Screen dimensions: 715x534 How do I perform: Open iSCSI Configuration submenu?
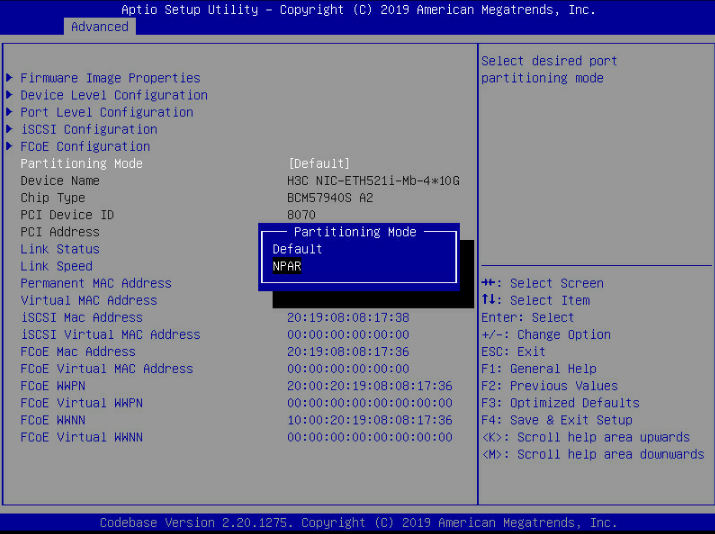(x=89, y=129)
